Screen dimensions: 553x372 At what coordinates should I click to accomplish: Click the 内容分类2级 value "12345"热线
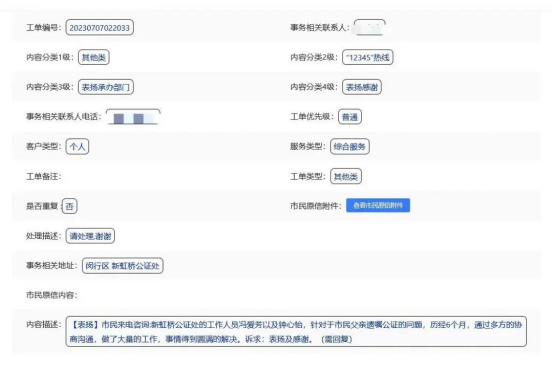pos(368,57)
